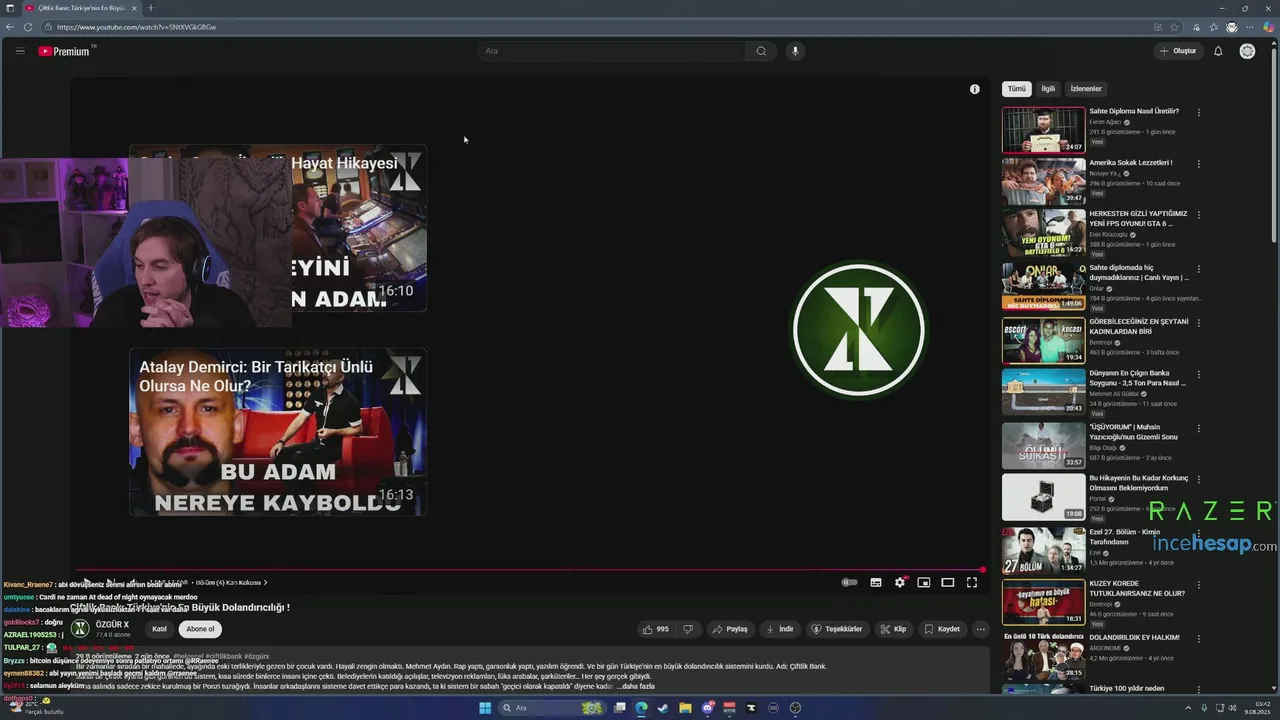Image resolution: width=1280 pixels, height=720 pixels.
Task: Toggle the autoplay switch
Action: [850, 582]
